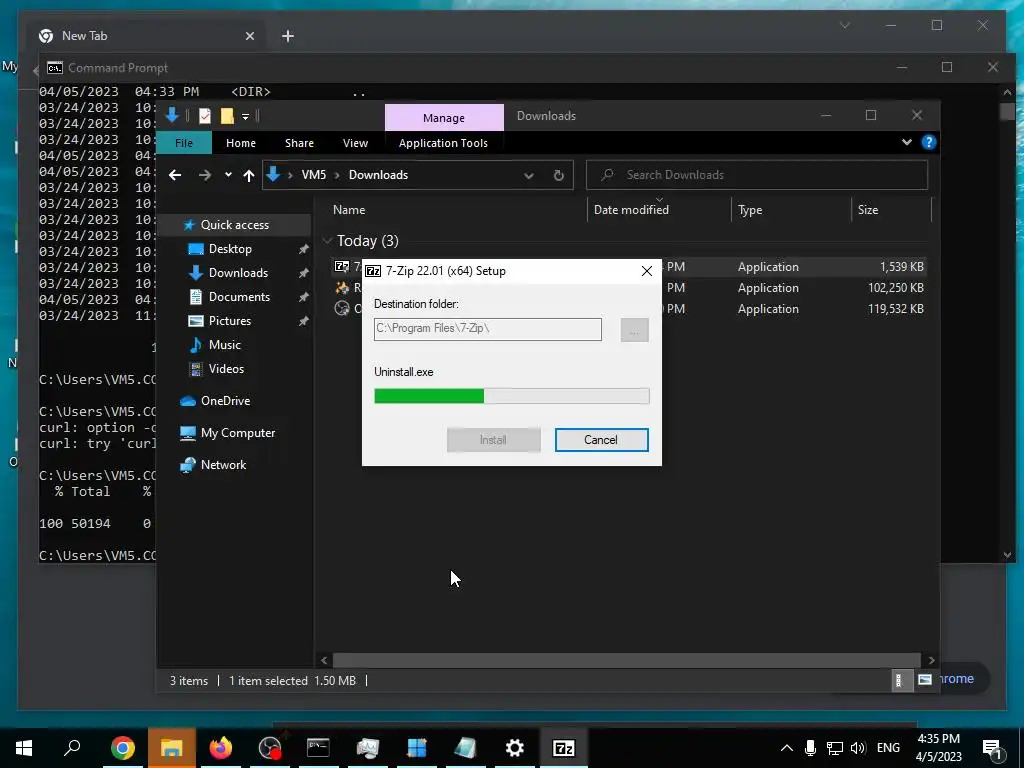Click the green installation progress bar
Screen dimensions: 1024x768
(x=511, y=396)
